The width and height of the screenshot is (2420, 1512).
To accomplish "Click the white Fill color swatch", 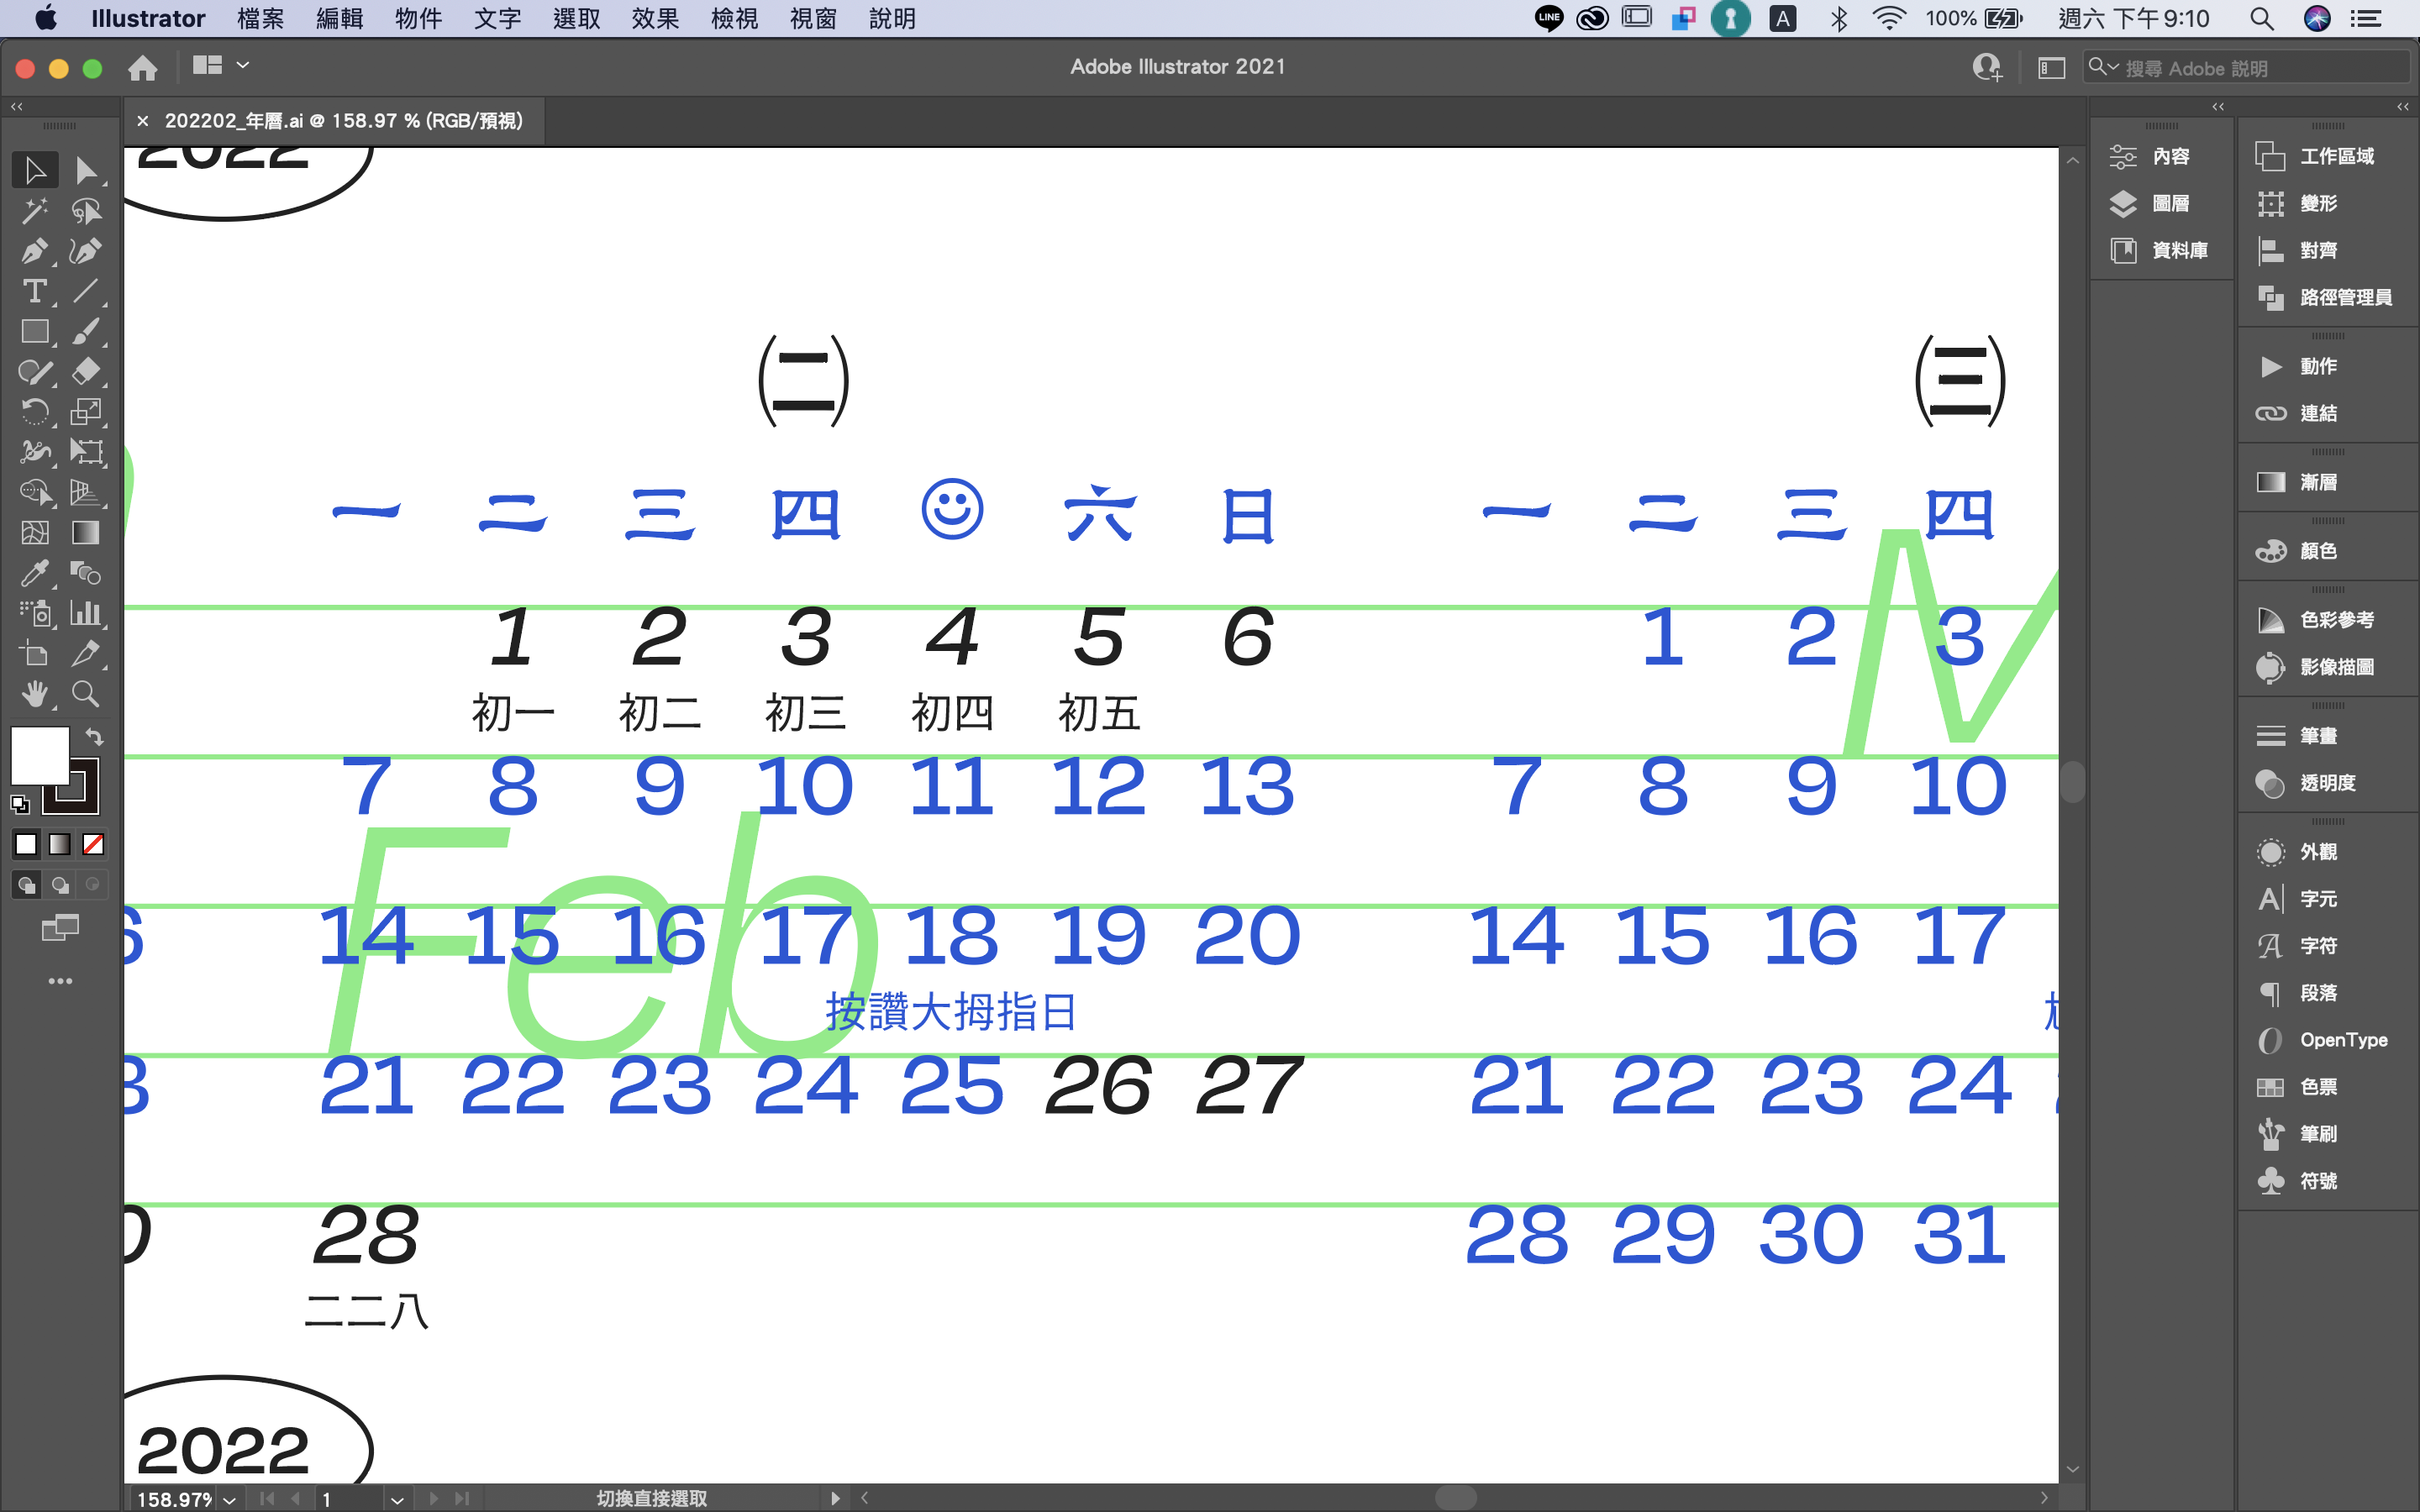I will [x=39, y=755].
